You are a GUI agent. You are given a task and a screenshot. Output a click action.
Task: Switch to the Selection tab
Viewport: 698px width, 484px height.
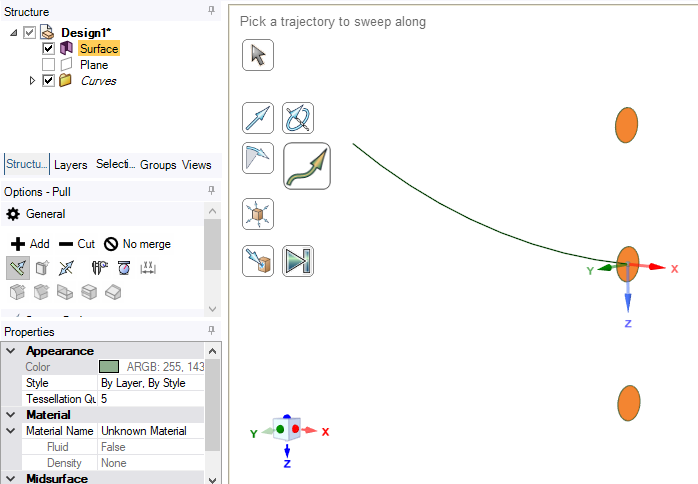(115, 164)
